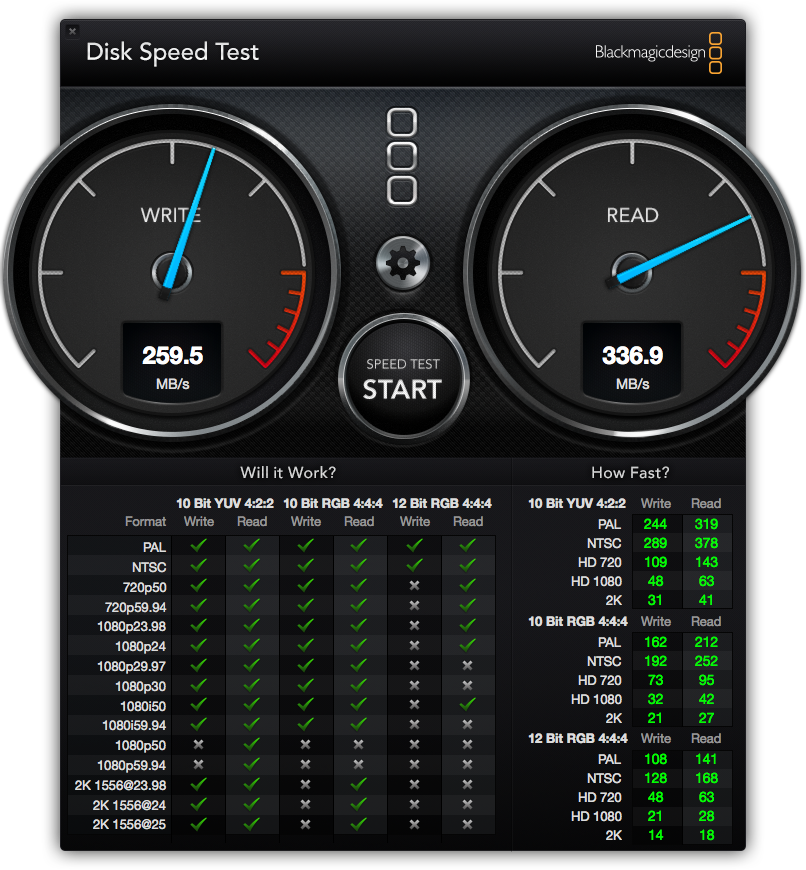Click the 10 Bit YUV 4:2:2 header in How Fast
Viewport: 806px width, 870px height.
point(577,503)
